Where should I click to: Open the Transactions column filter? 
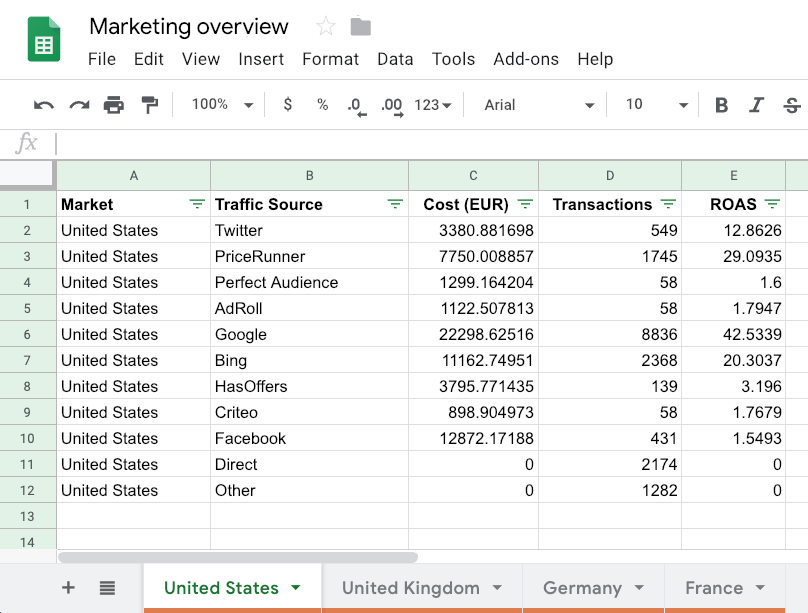pos(668,205)
